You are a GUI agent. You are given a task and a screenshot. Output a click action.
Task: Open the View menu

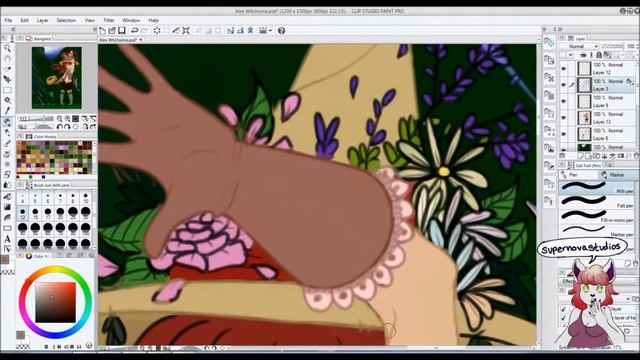tap(89, 20)
